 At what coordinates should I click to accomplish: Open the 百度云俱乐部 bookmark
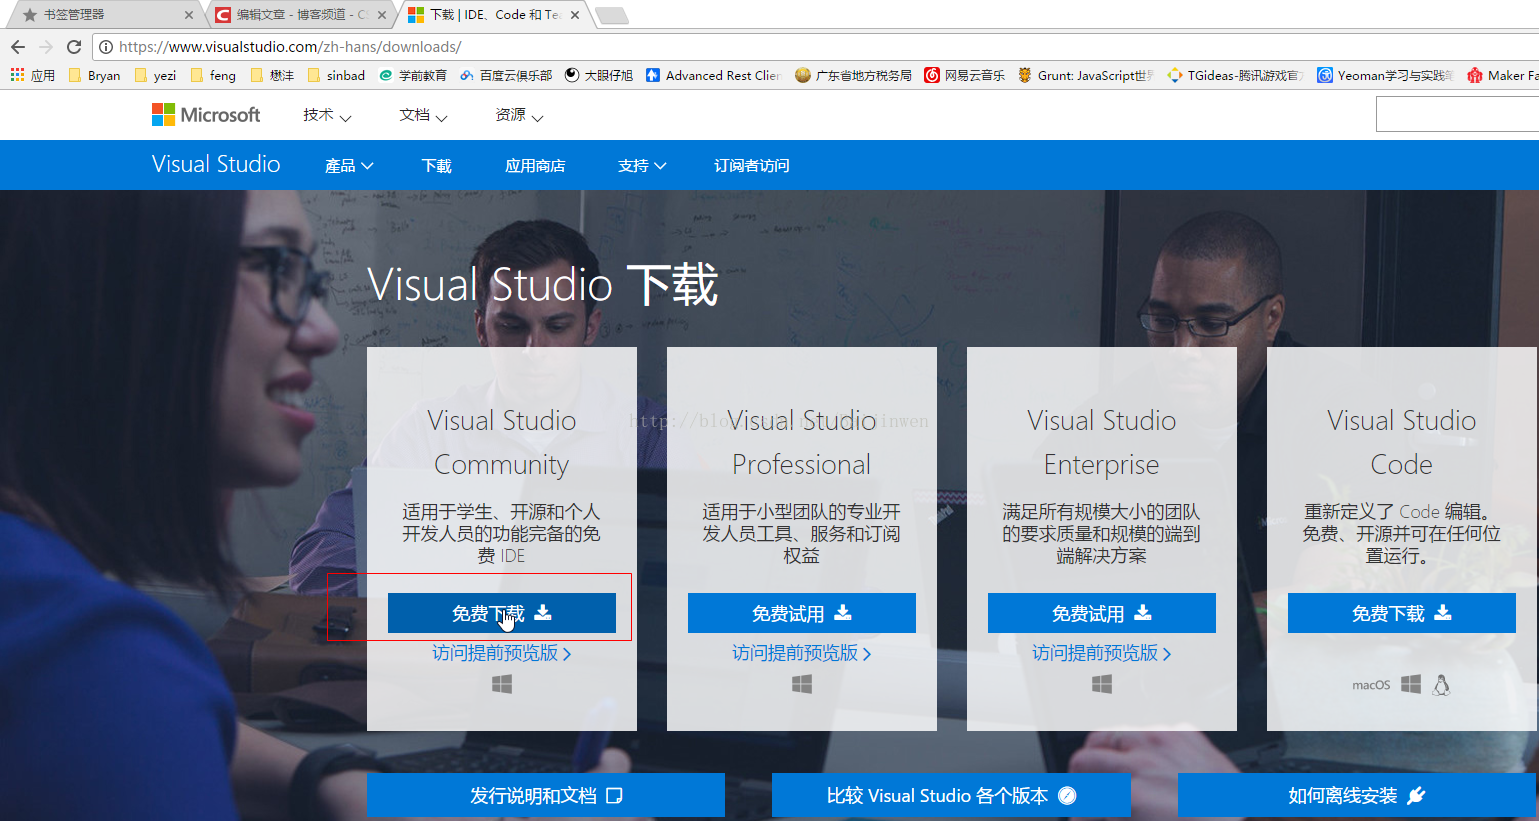tap(506, 75)
